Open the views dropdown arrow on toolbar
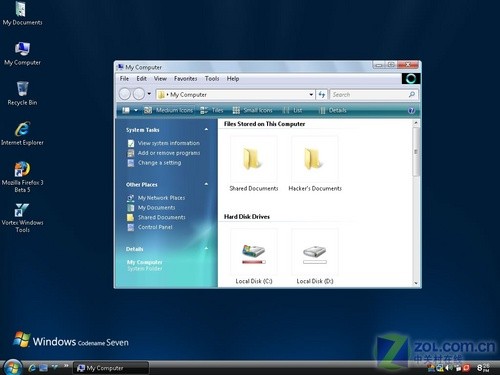 (136, 110)
